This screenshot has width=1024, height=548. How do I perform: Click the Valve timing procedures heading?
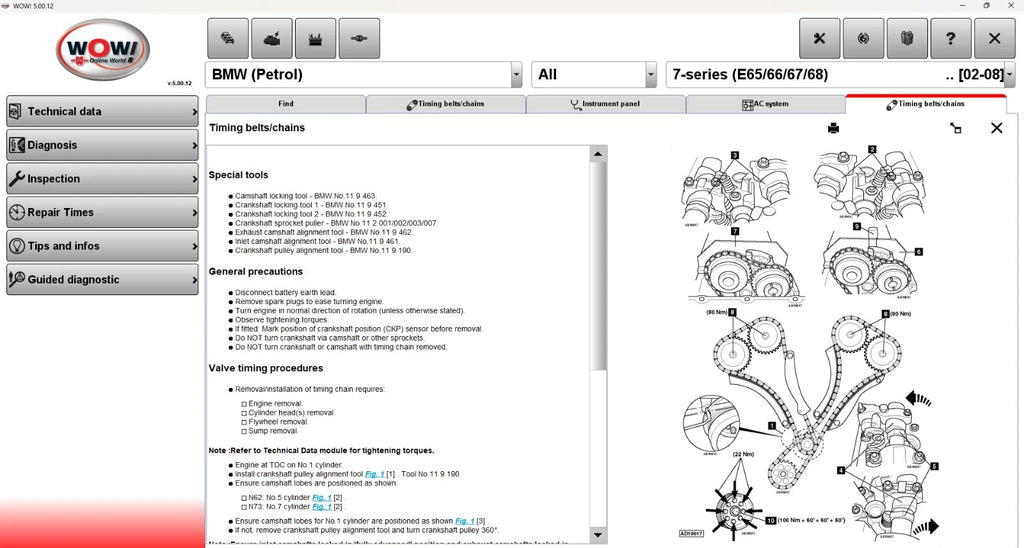pyautogui.click(x=266, y=368)
